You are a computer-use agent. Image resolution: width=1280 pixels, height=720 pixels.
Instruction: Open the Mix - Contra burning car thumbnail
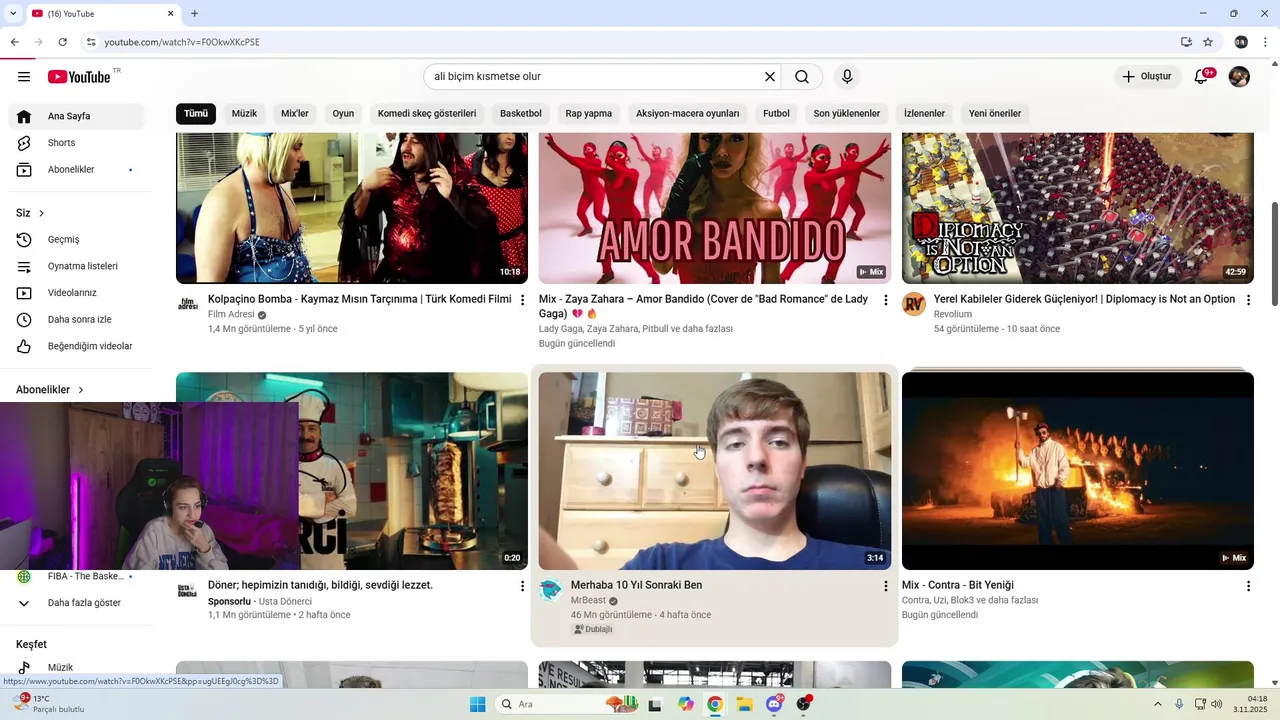pos(1078,471)
